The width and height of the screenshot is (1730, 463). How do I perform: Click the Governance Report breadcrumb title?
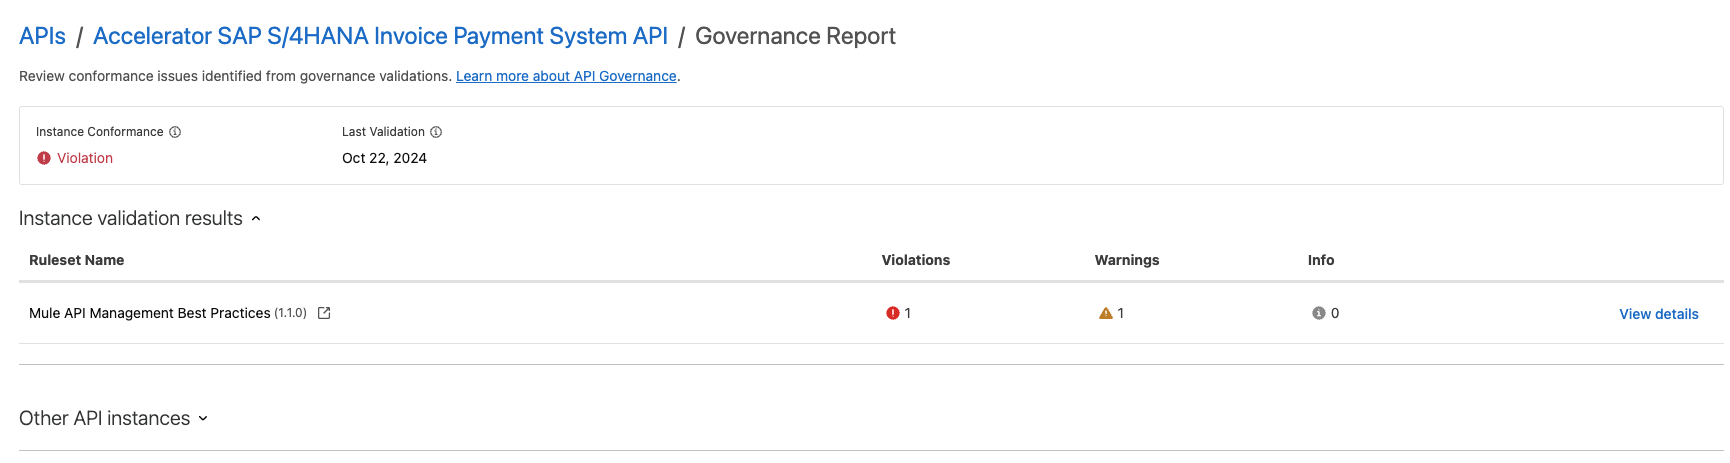tap(795, 36)
